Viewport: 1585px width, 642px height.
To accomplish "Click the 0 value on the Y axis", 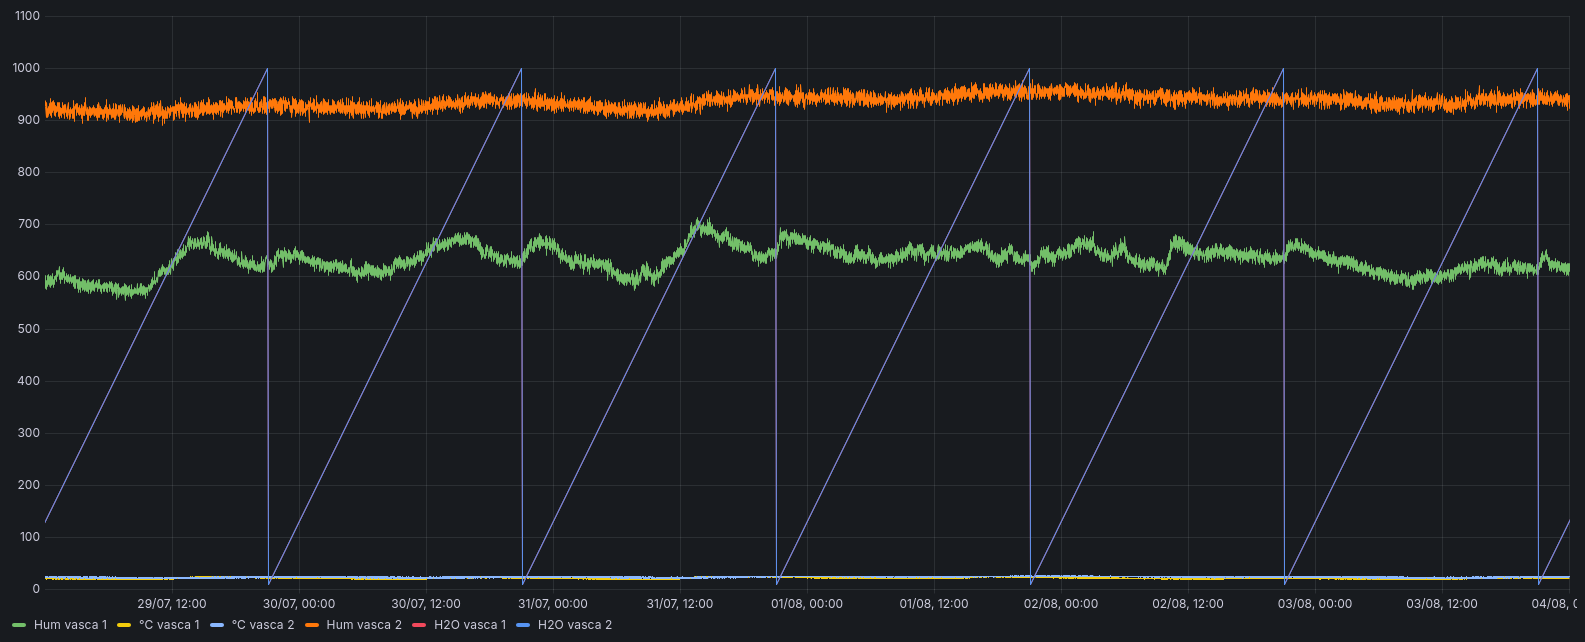I will [36, 589].
